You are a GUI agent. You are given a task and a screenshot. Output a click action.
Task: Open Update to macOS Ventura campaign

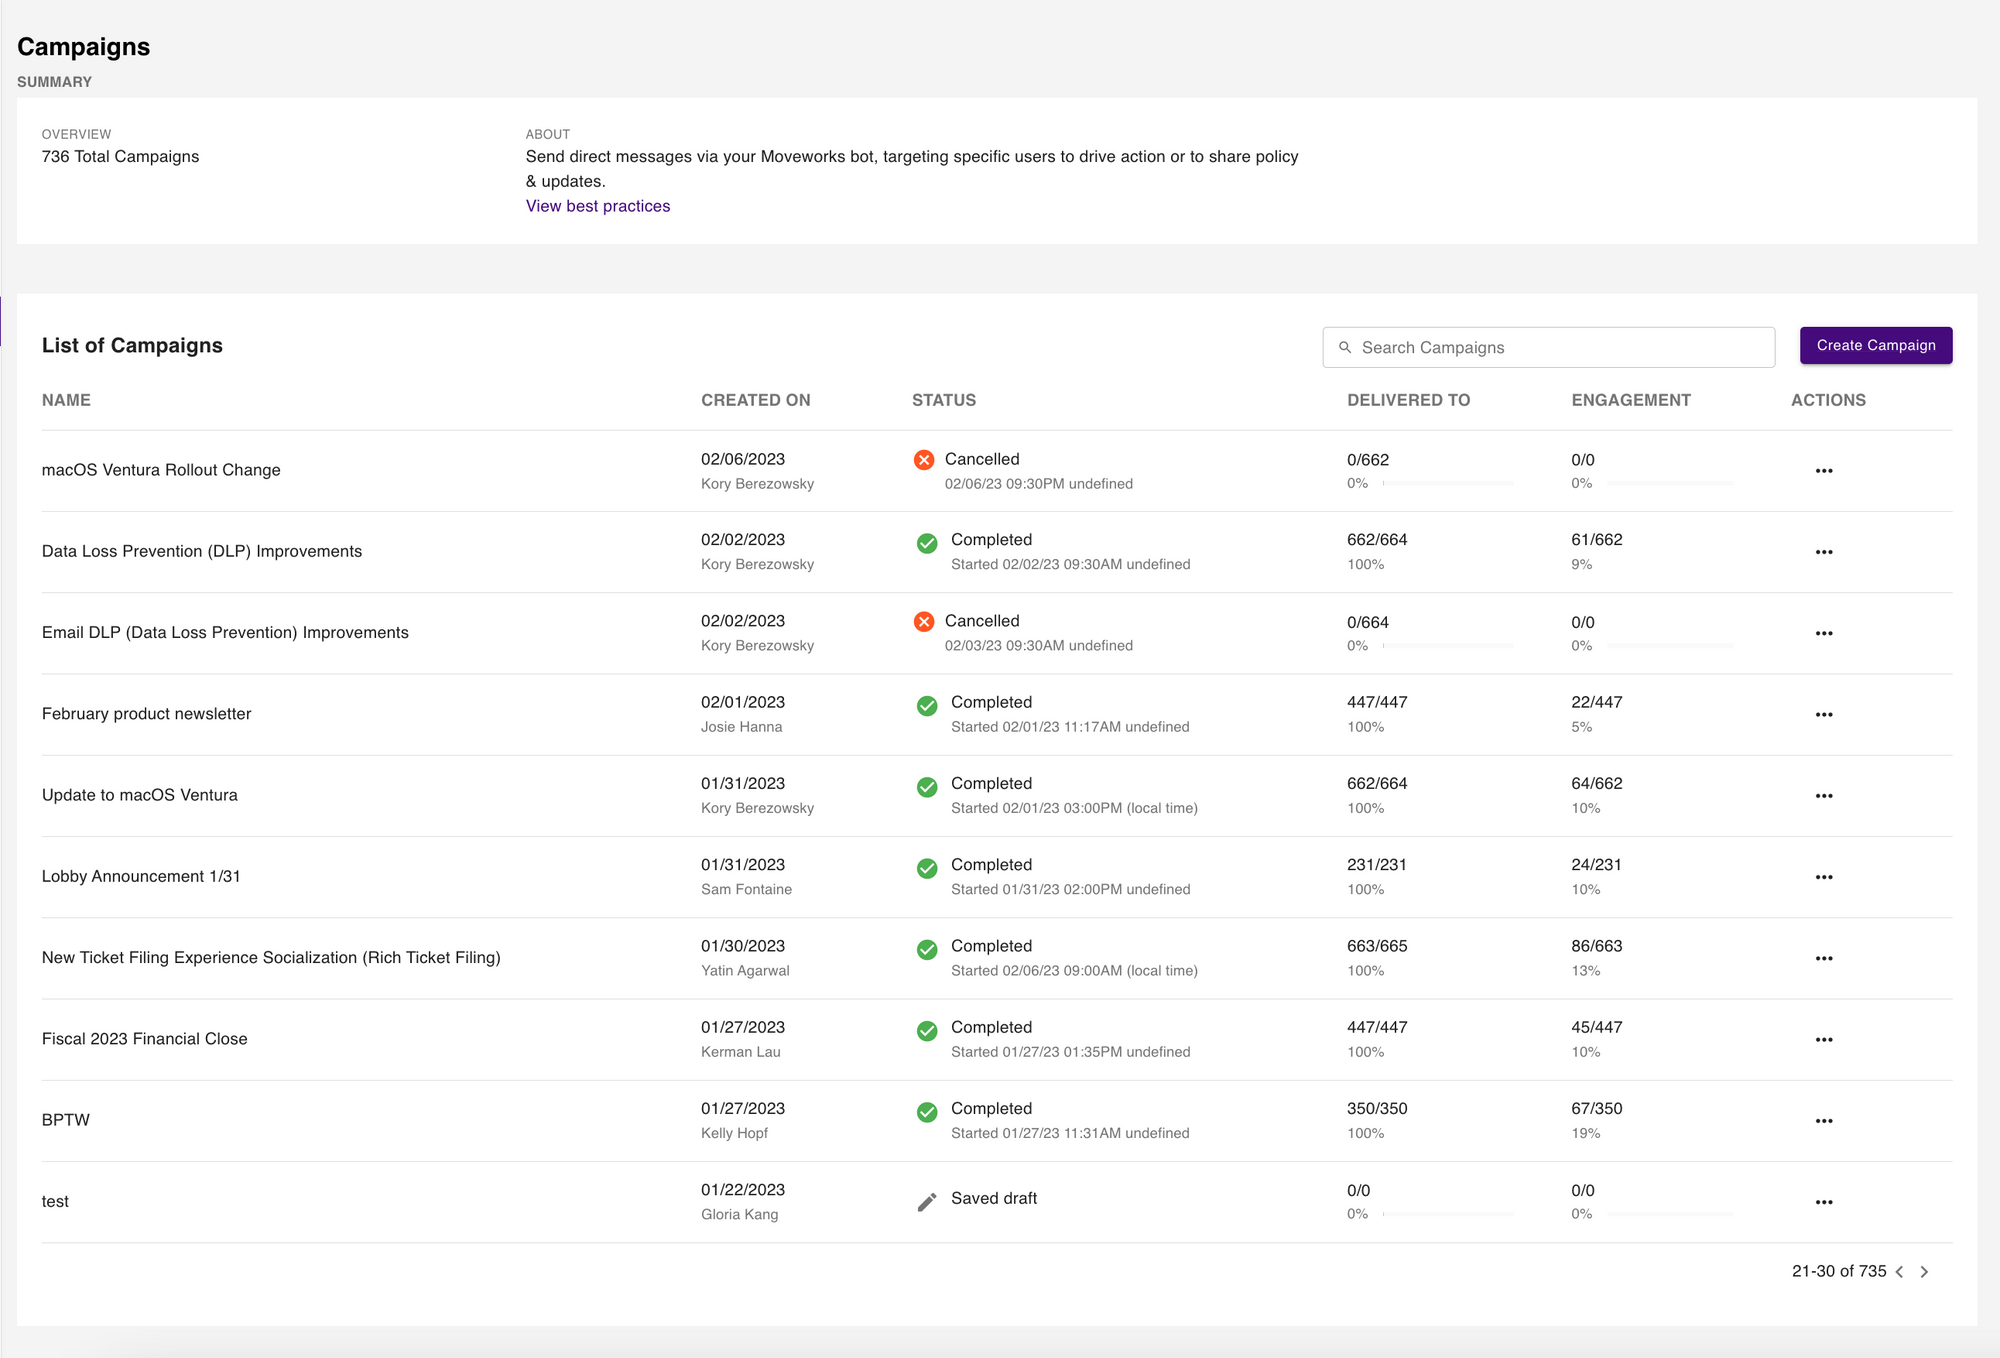(140, 795)
